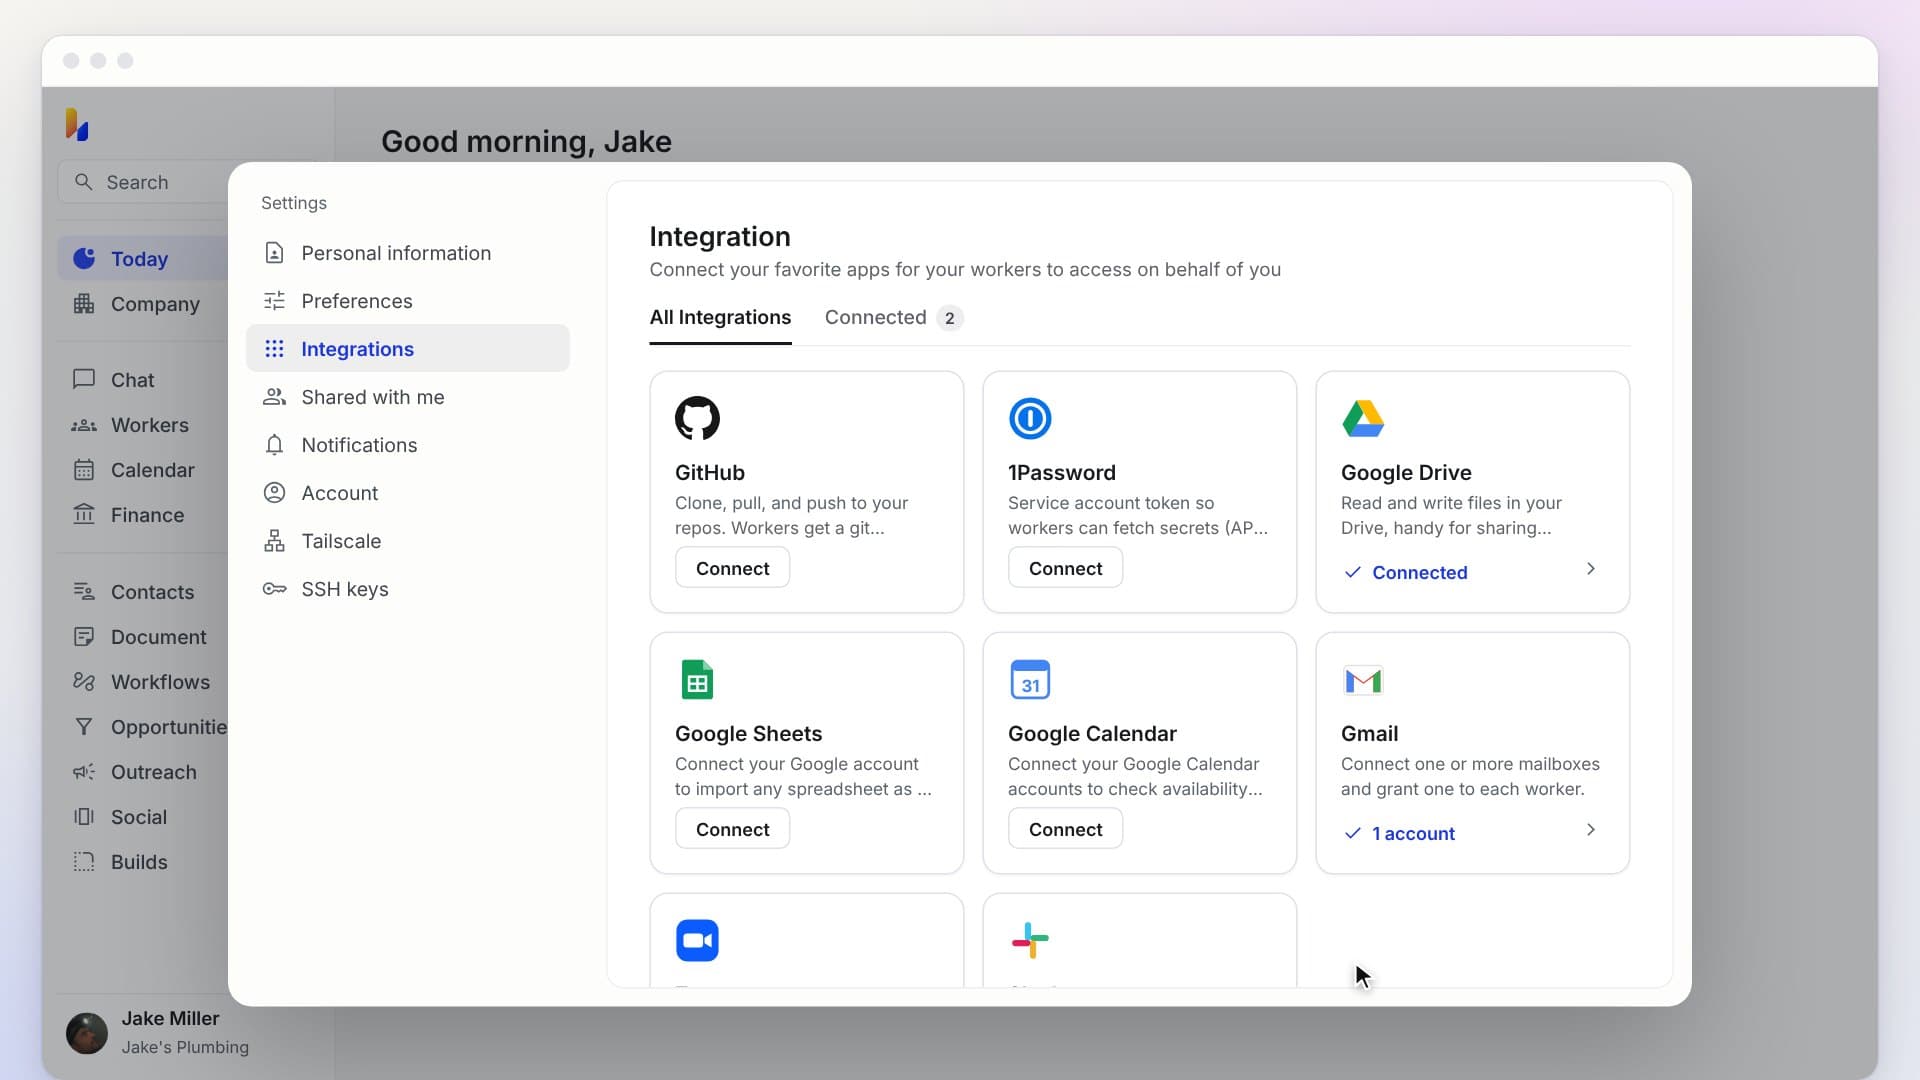Screen dimensions: 1920x1080
Task: Click the Company building icon
Action: (x=84, y=304)
